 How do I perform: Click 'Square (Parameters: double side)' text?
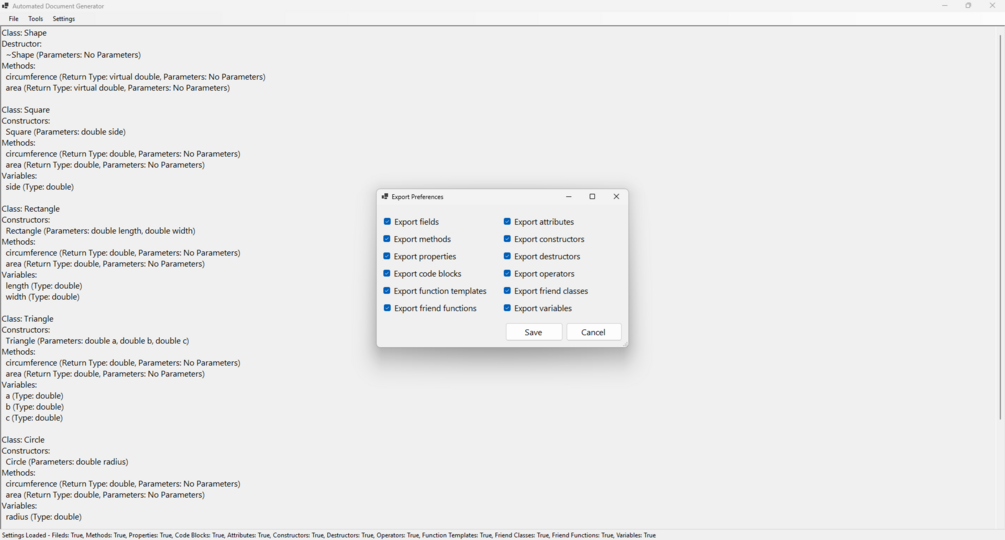pos(65,131)
